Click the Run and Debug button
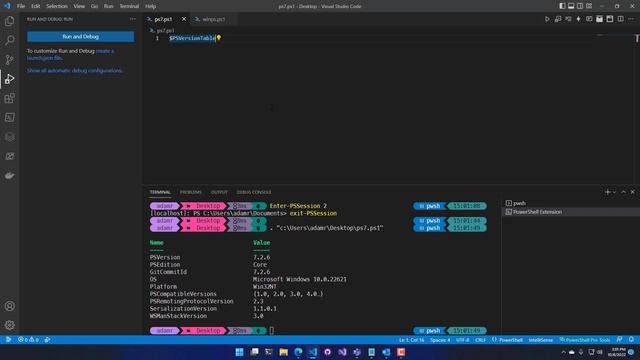Image resolution: width=640 pixels, height=360 pixels. (80, 37)
